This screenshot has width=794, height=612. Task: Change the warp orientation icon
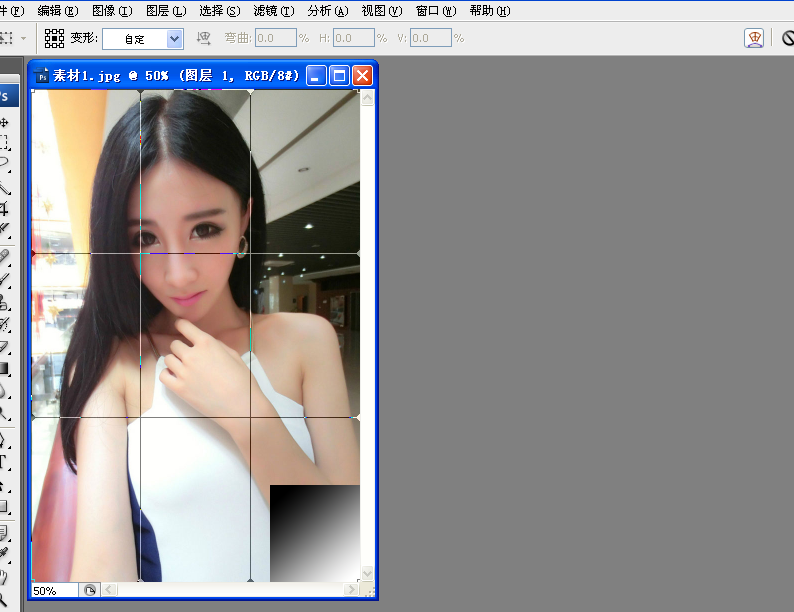[x=204, y=38]
